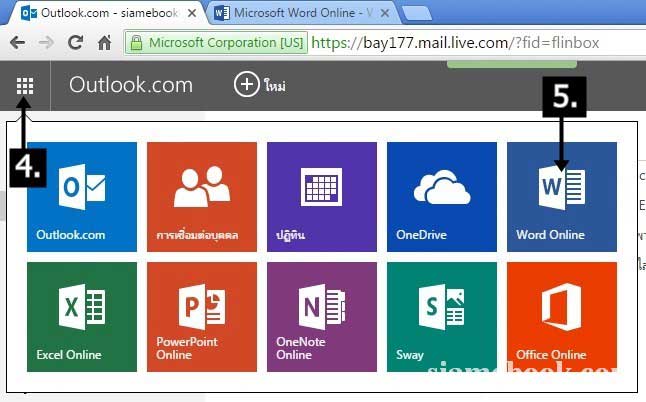Launch the PowerPoint Online tile
The image size is (646, 402).
[202, 317]
